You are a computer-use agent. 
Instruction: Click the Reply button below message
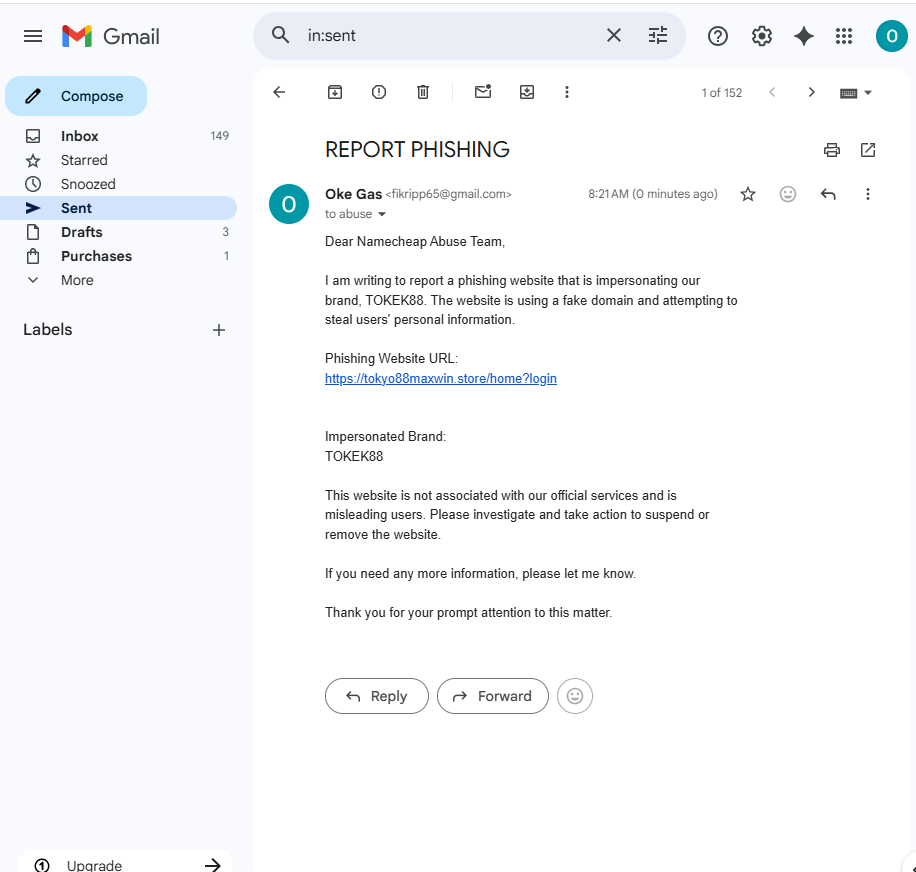377,696
